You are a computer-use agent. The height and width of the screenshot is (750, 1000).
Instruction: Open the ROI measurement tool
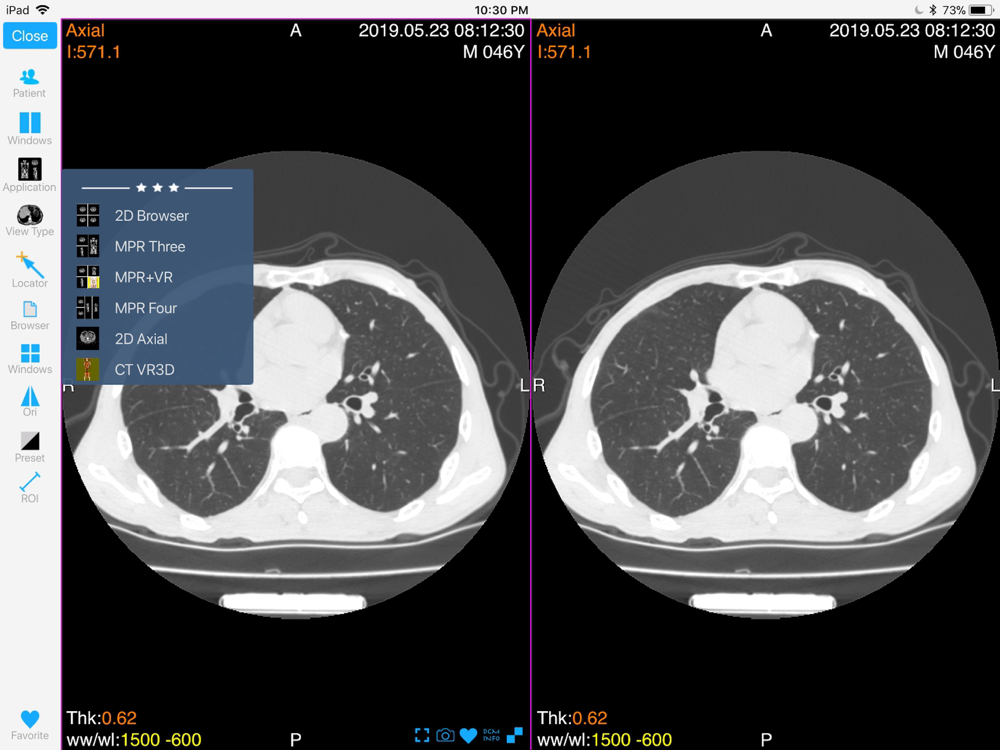click(29, 488)
